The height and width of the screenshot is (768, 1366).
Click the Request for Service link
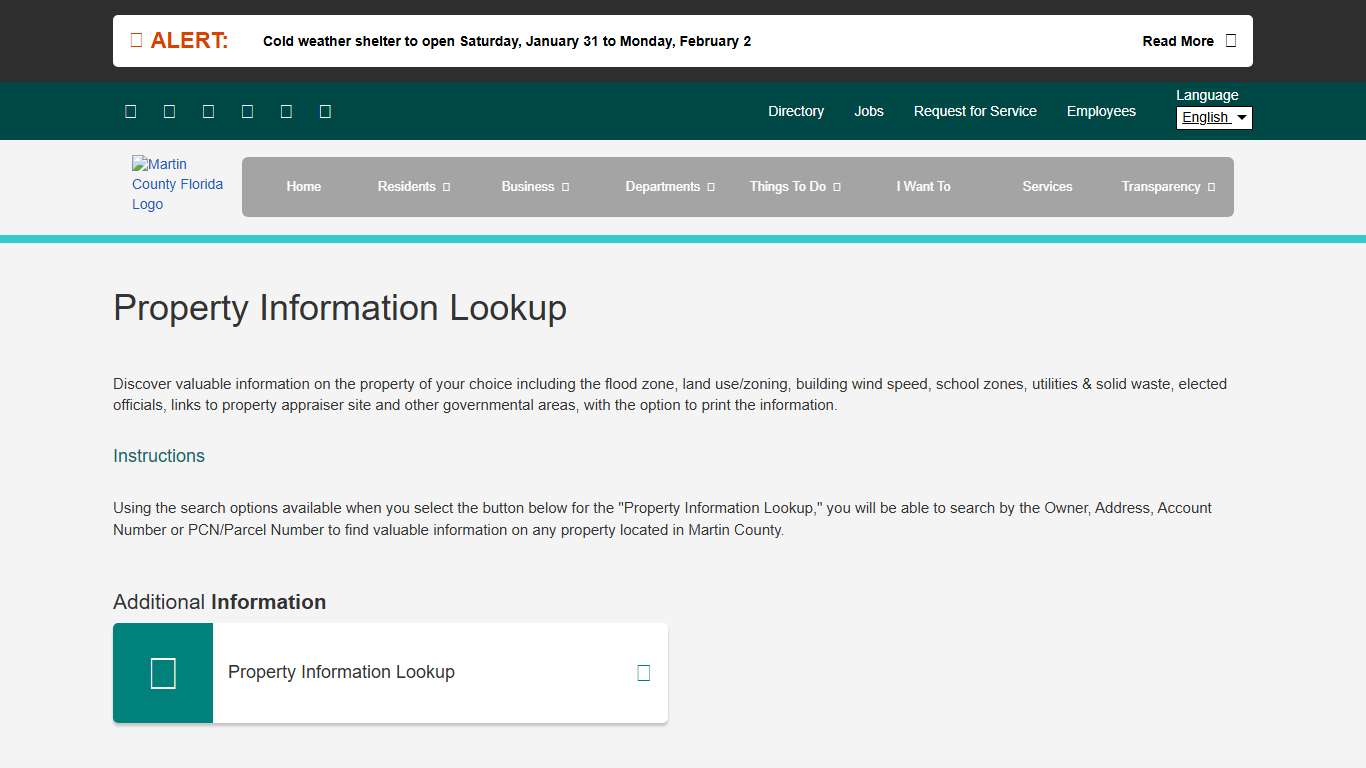(975, 111)
